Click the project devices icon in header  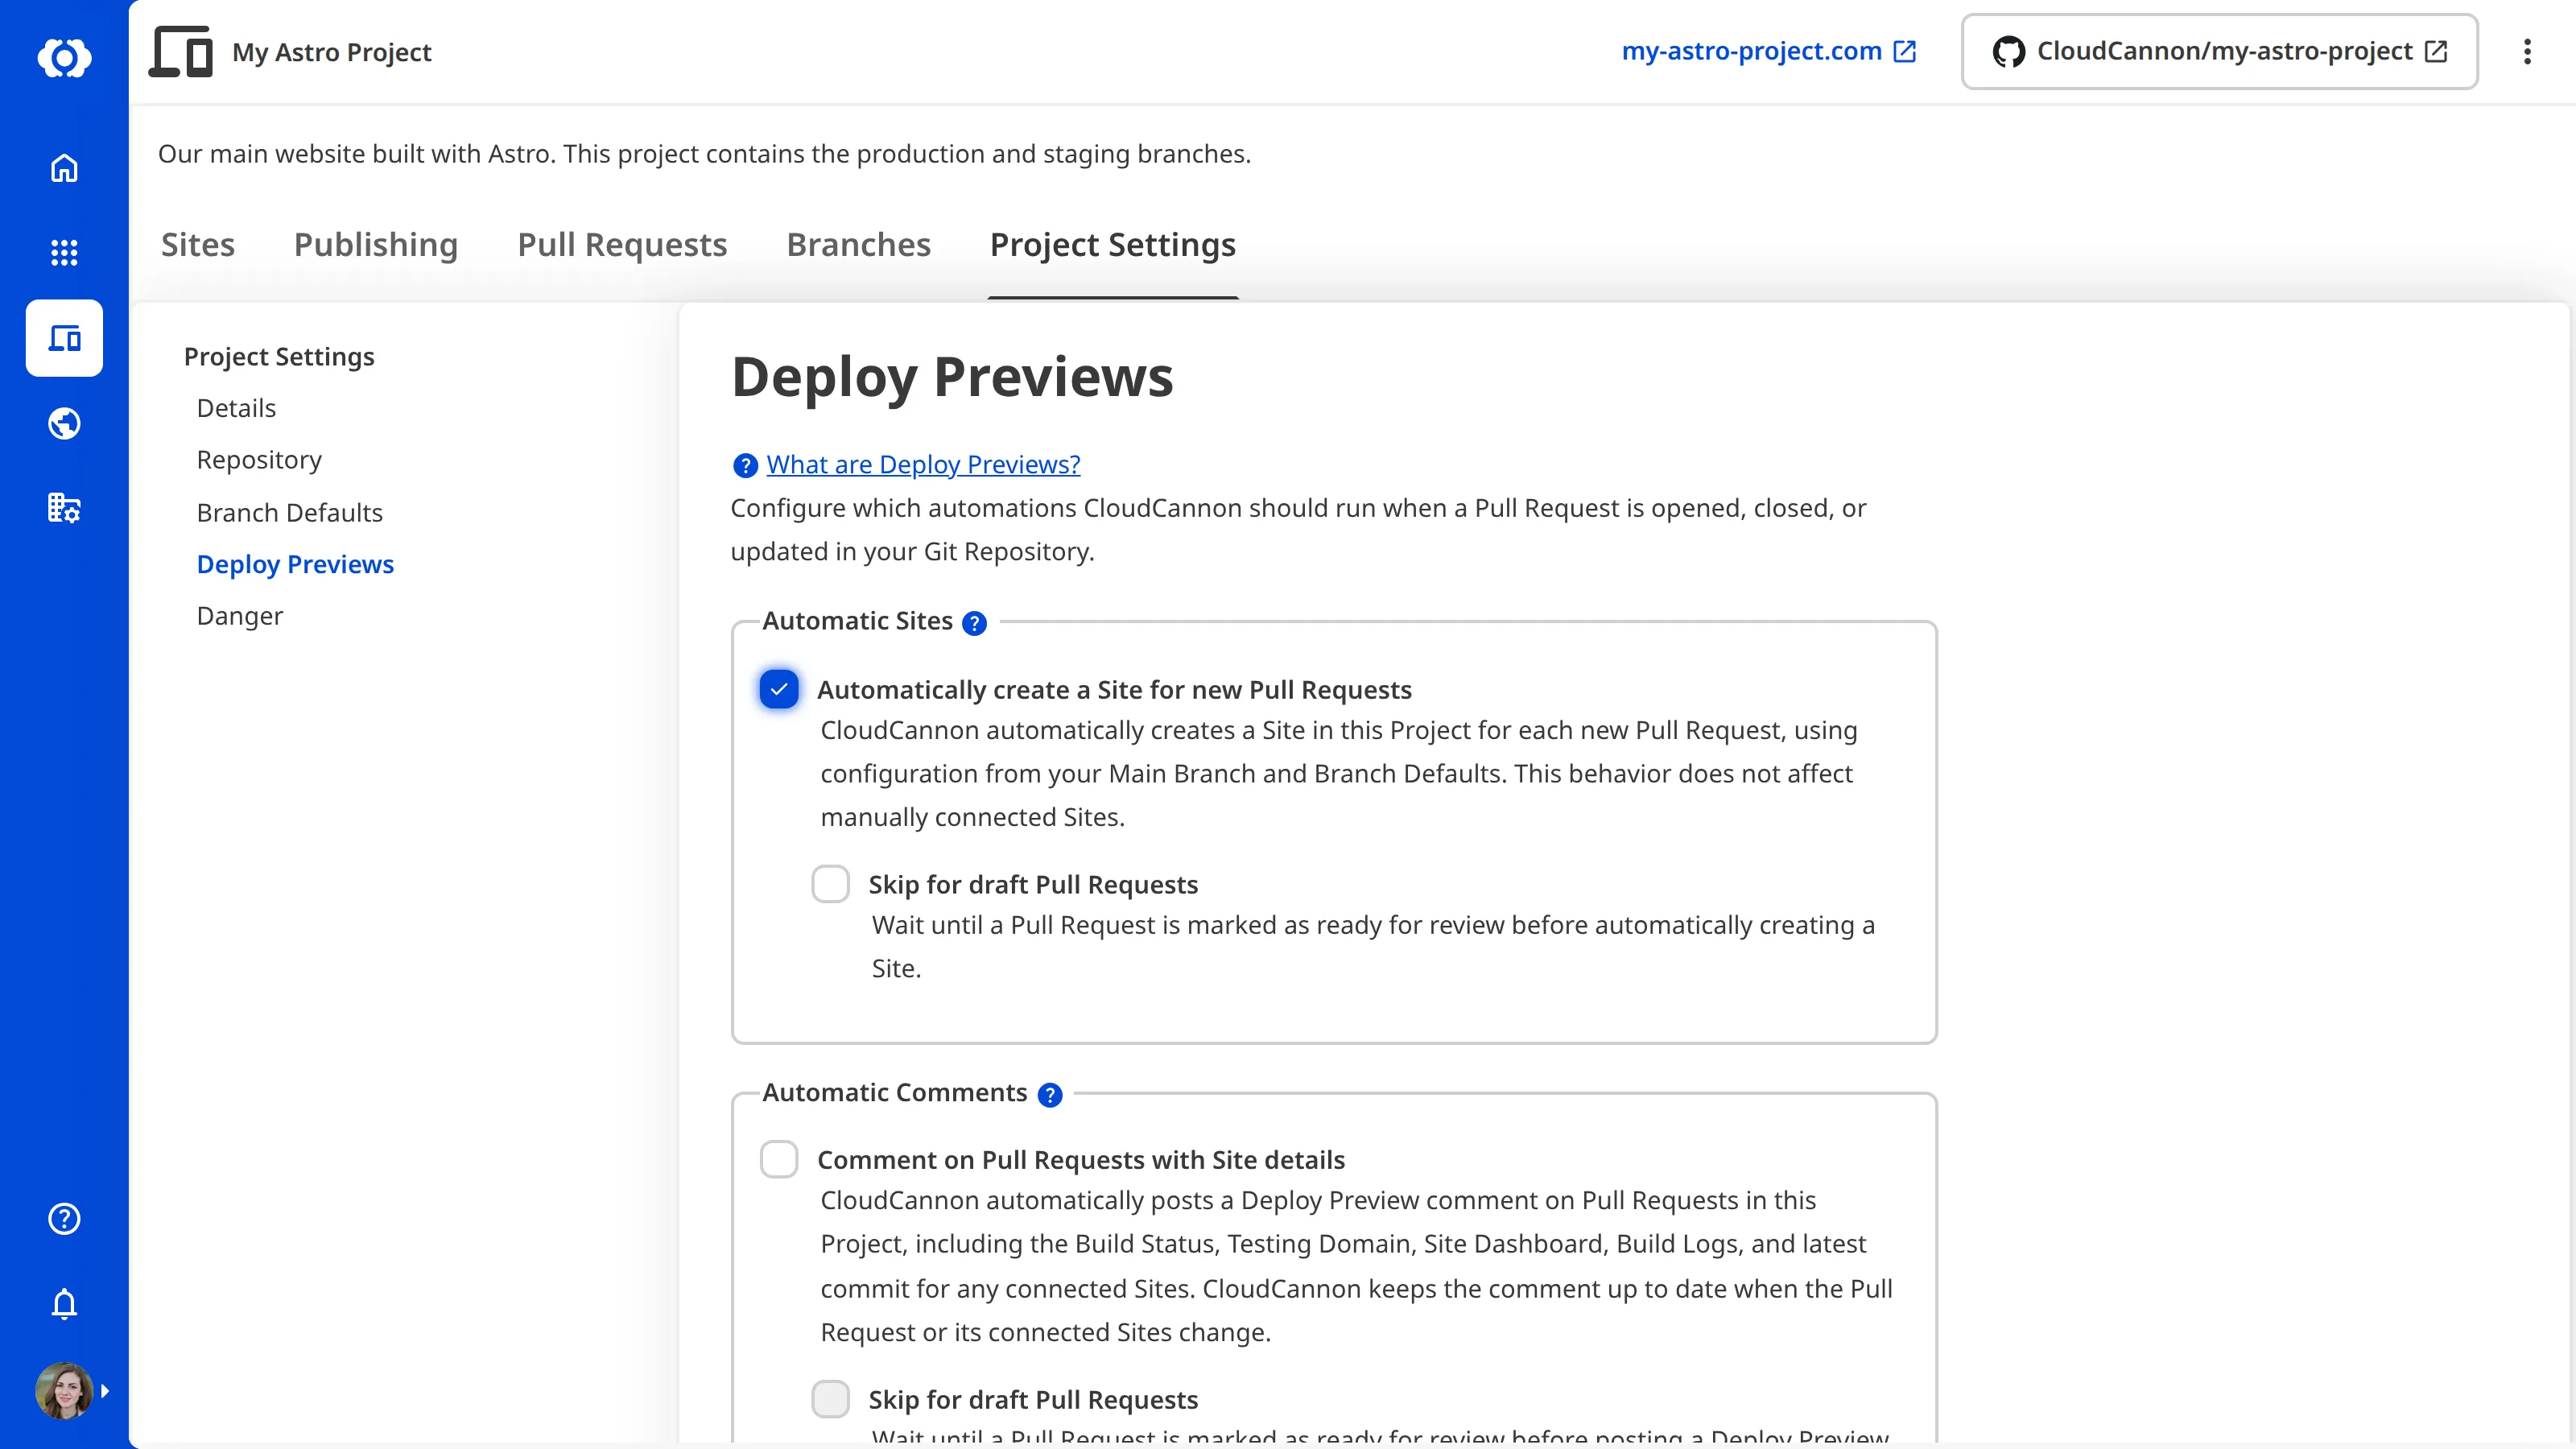[181, 52]
